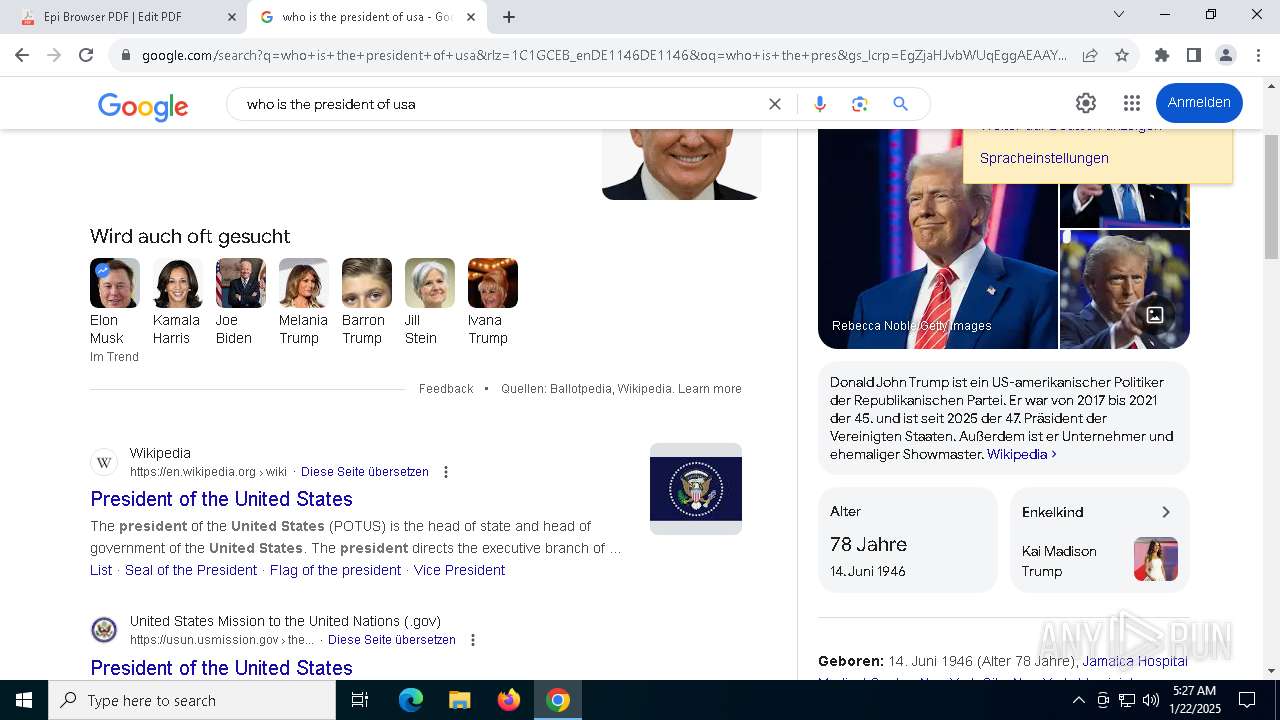The height and width of the screenshot is (720, 1280).
Task: Share this page from address bar
Action: [1090, 55]
